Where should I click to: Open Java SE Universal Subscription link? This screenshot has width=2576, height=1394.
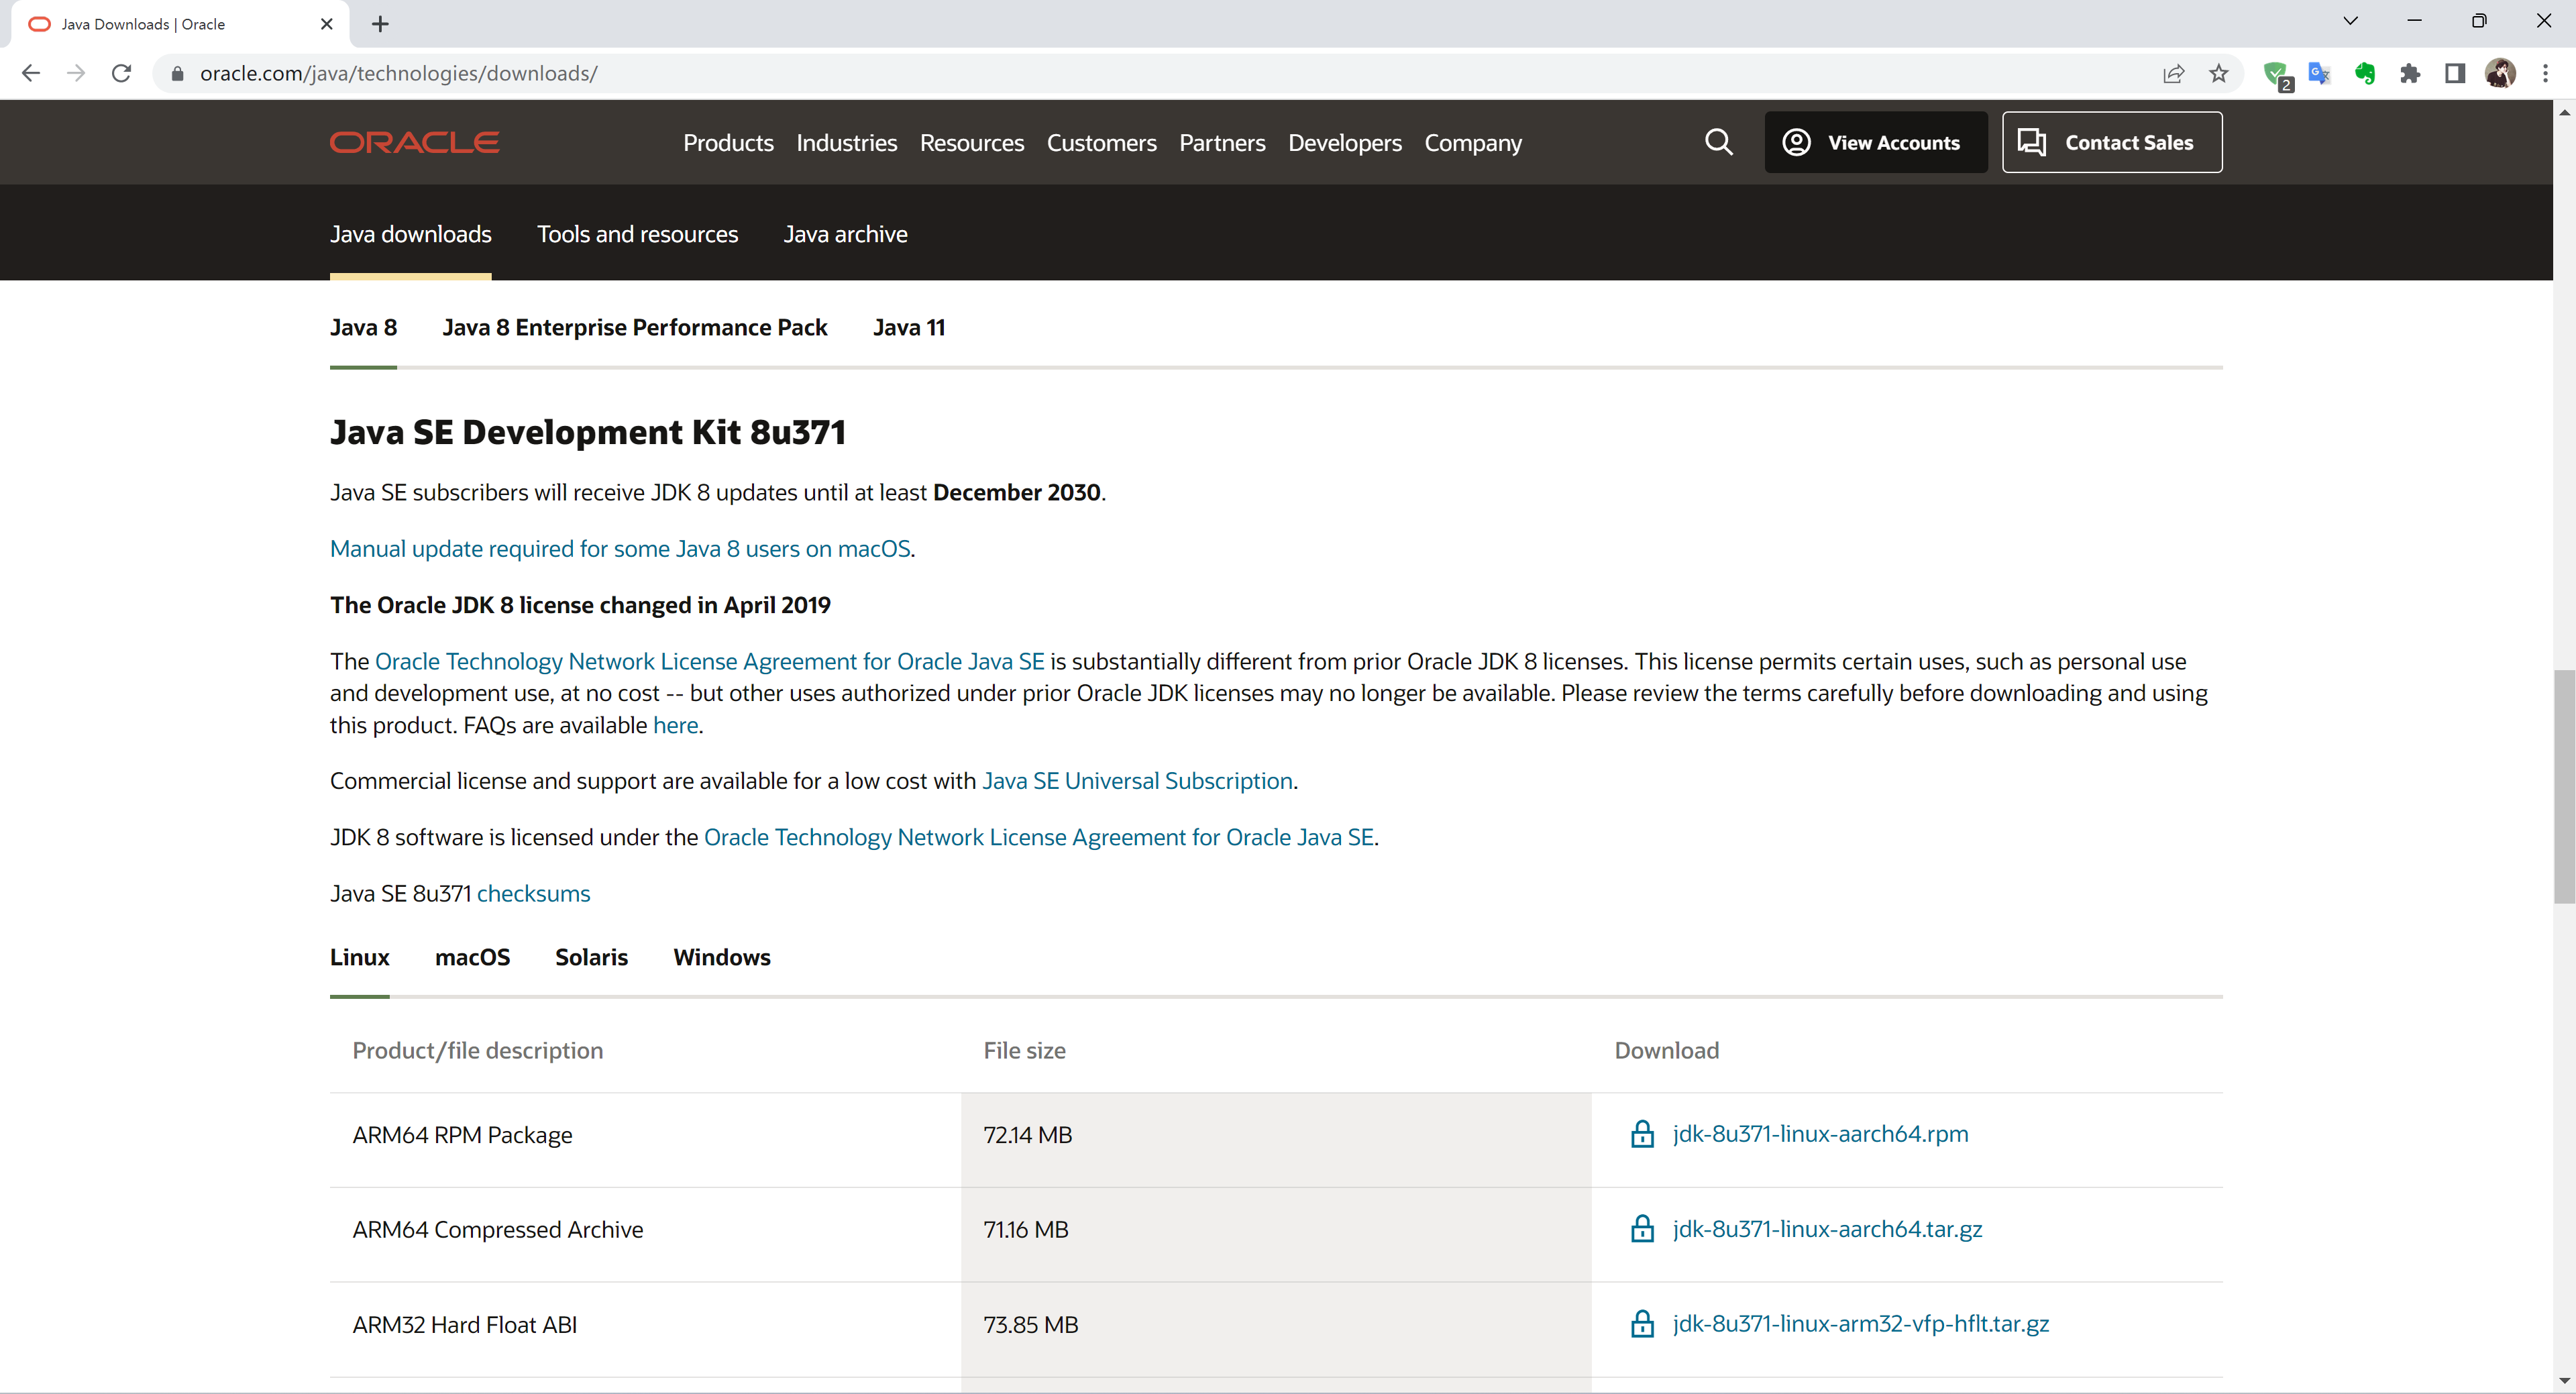[1137, 781]
